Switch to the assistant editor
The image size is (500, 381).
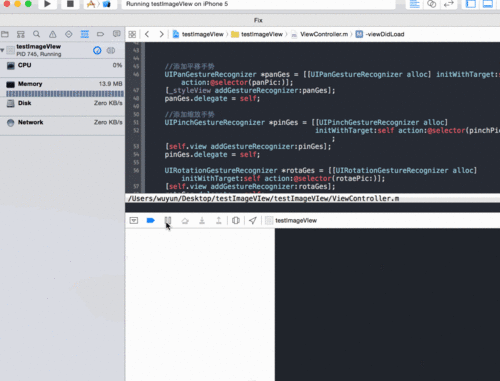[x=432, y=4]
